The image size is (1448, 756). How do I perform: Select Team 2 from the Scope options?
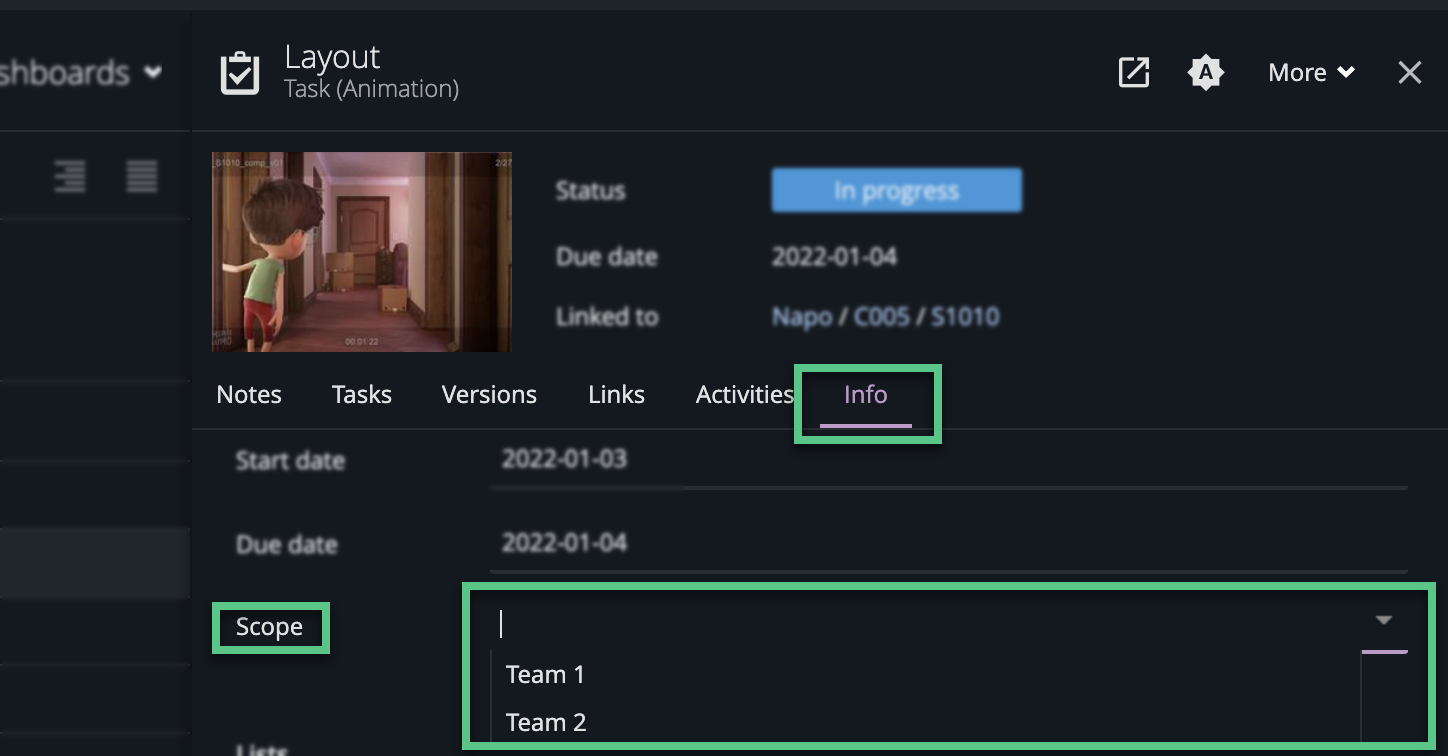click(x=546, y=722)
